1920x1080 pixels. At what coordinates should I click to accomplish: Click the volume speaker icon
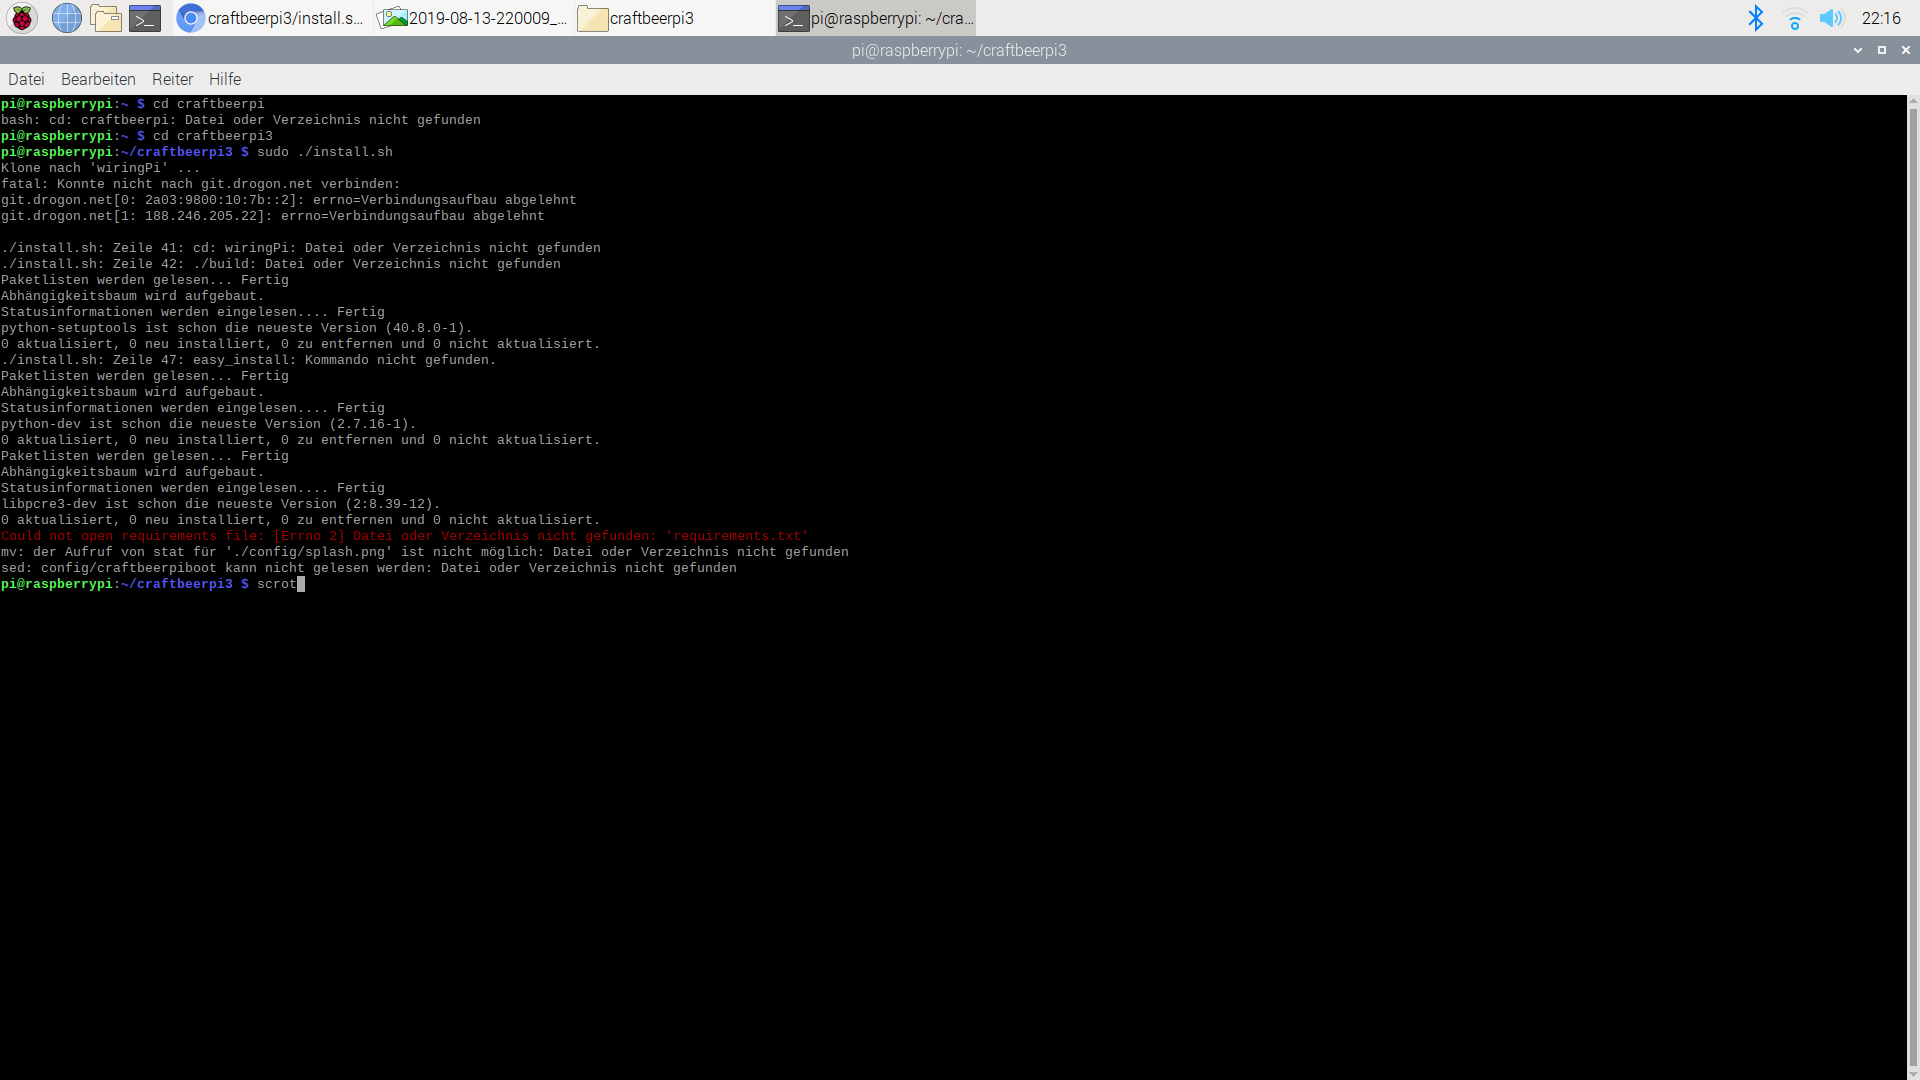(1831, 18)
